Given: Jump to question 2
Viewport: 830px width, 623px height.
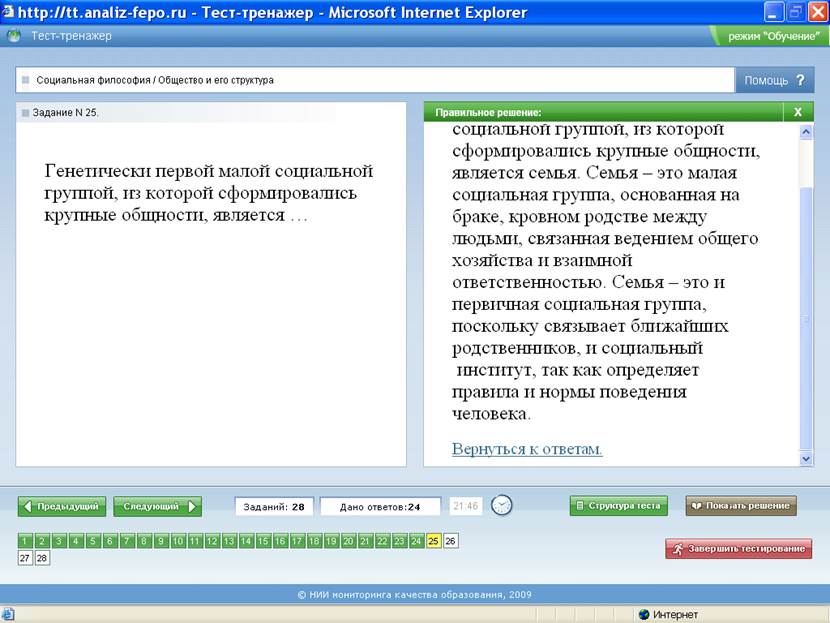Looking at the screenshot, I should pyautogui.click(x=42, y=541).
